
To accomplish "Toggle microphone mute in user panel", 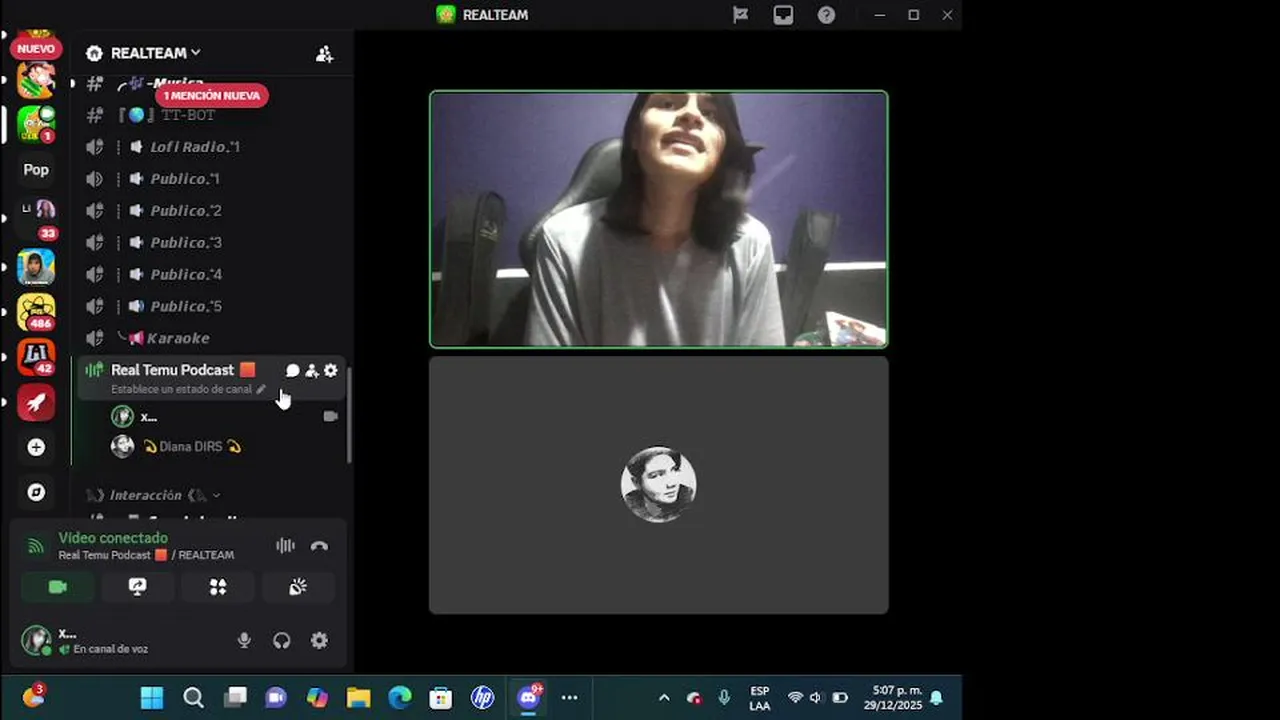I will pos(244,641).
